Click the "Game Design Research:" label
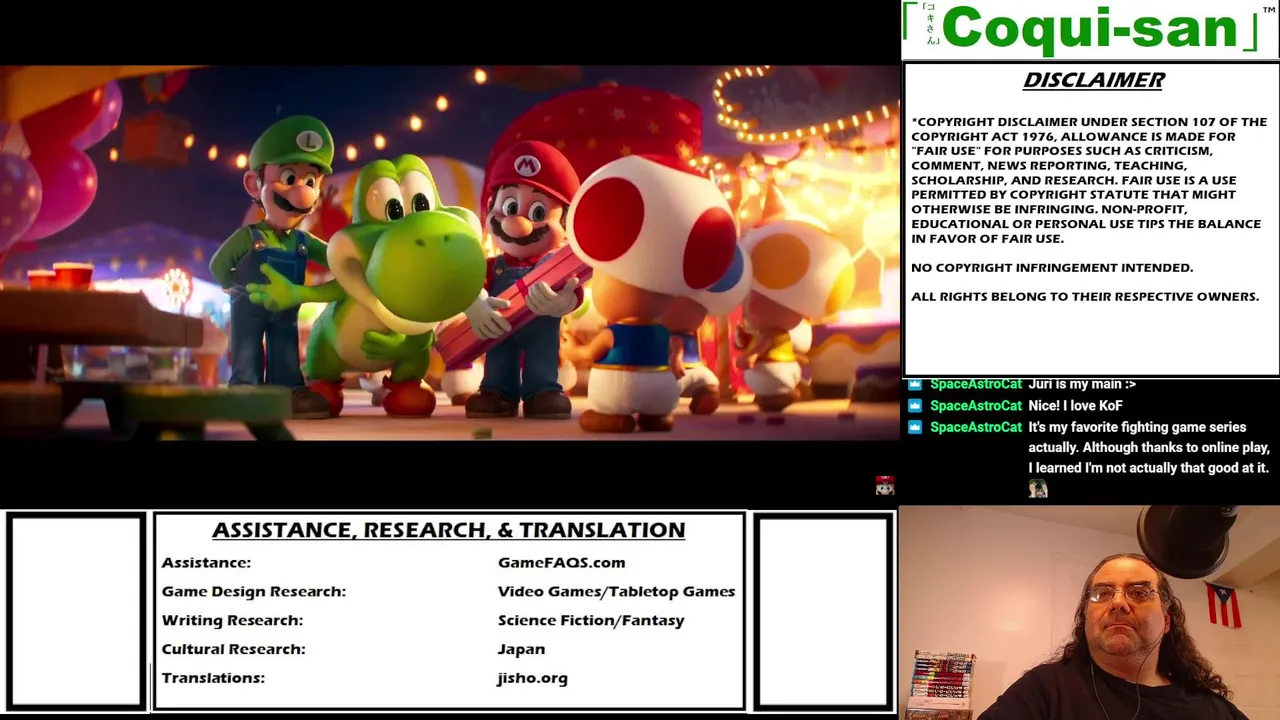The height and width of the screenshot is (720, 1280). pos(254,592)
